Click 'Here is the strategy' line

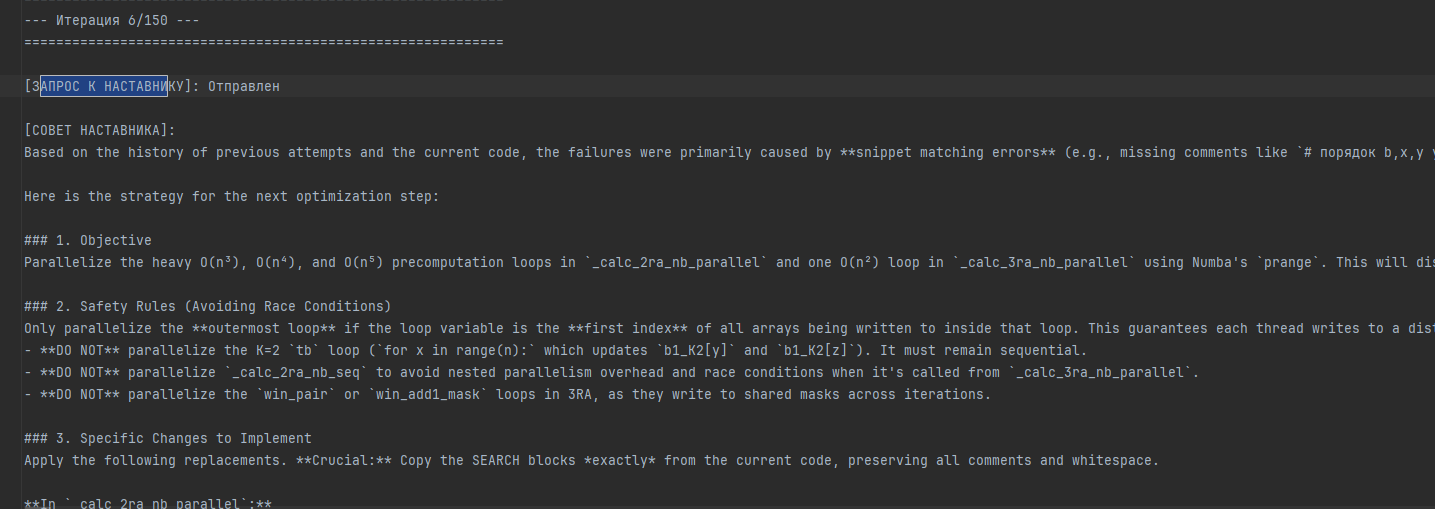[232, 196]
